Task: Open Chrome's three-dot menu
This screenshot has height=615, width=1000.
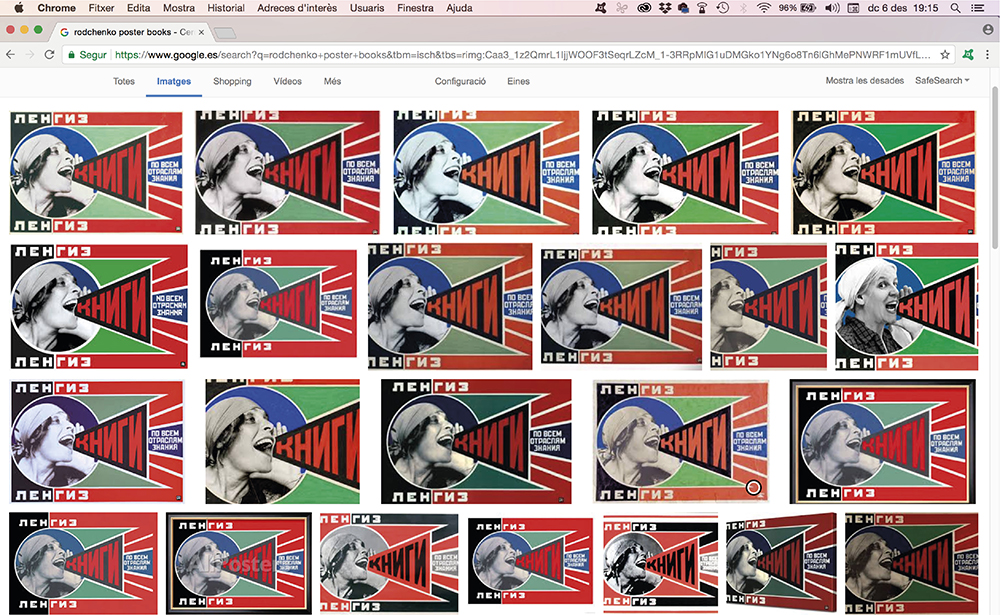Action: tap(987, 55)
